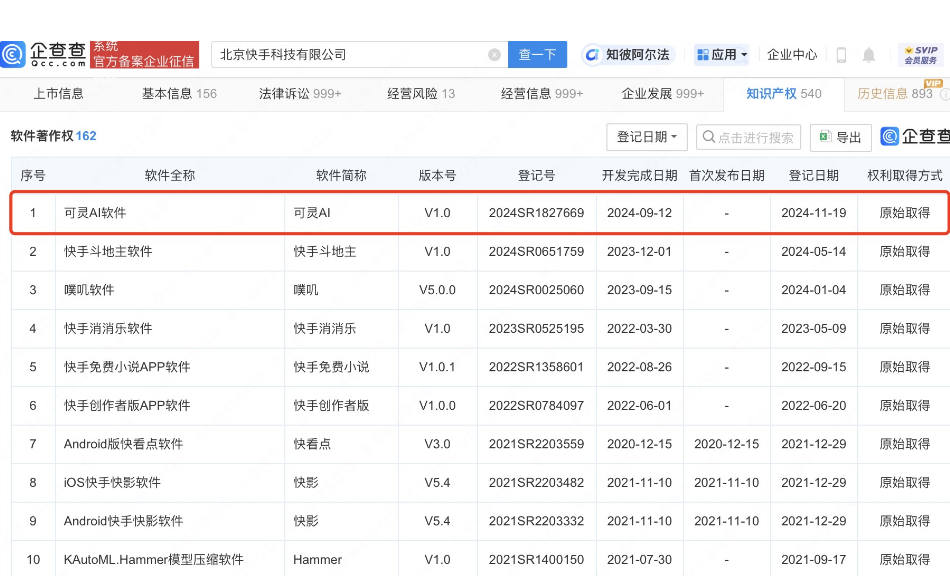Open the notification bell
Viewport: 950px width, 586px height.
point(869,55)
